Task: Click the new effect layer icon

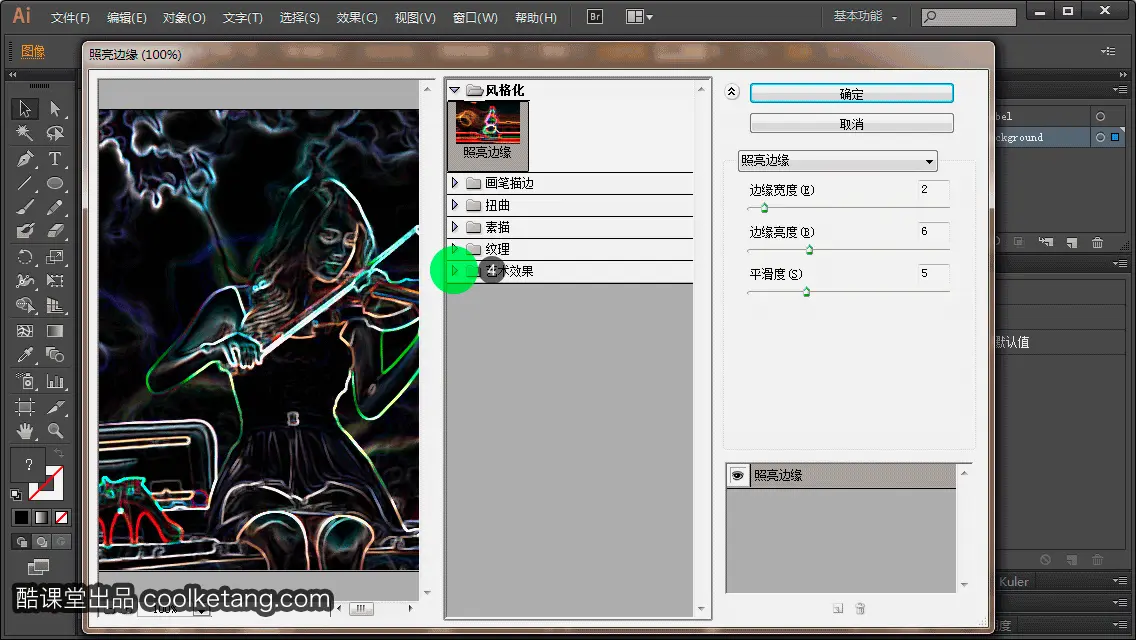Action: point(838,609)
